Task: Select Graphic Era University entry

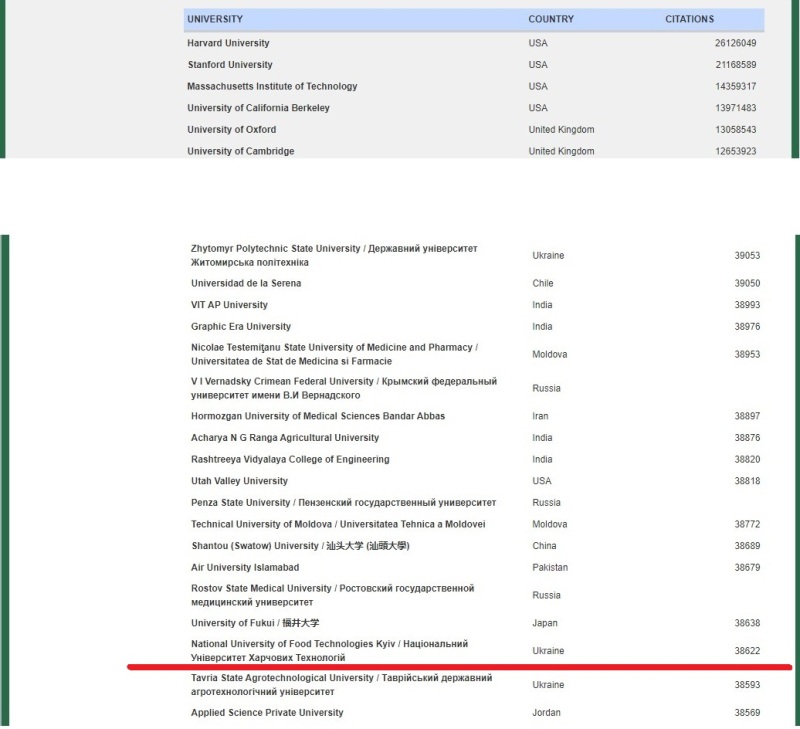Action: click(x=241, y=326)
